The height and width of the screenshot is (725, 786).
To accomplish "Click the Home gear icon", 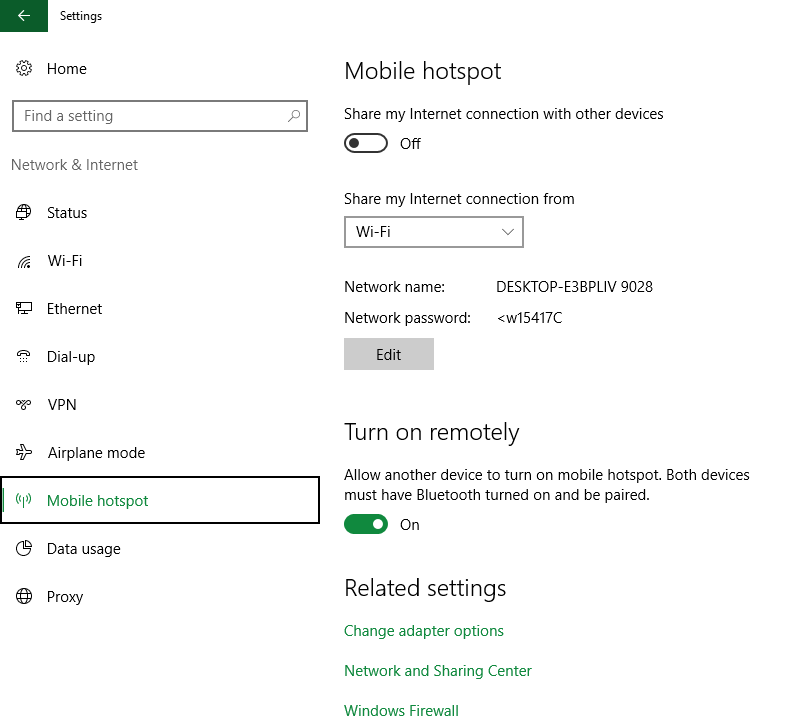I will 24,68.
